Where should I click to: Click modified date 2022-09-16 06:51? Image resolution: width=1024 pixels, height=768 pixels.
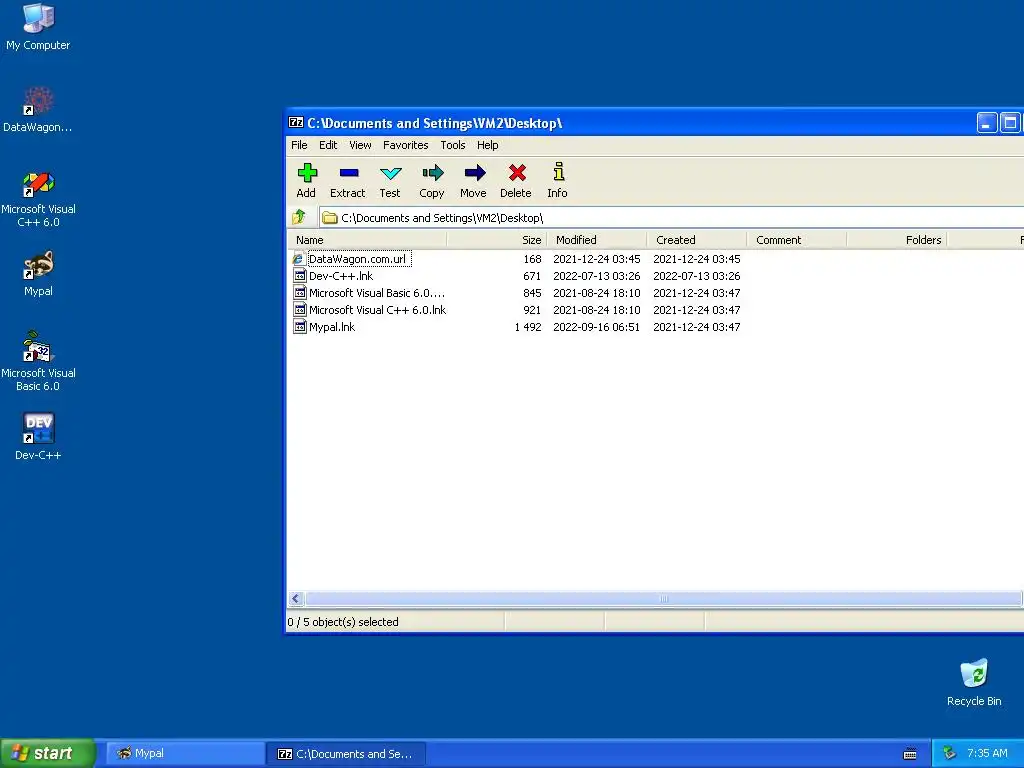click(597, 327)
